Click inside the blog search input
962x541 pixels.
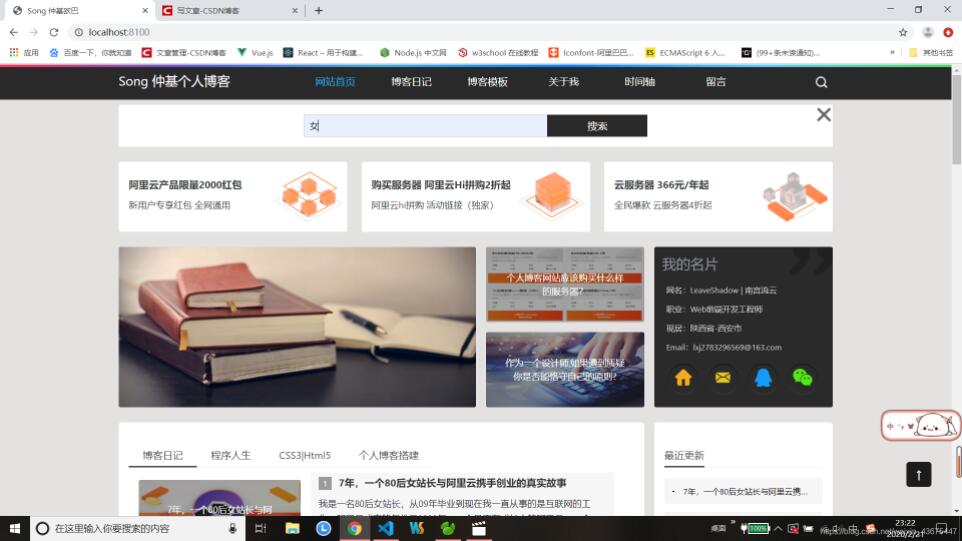click(x=425, y=126)
